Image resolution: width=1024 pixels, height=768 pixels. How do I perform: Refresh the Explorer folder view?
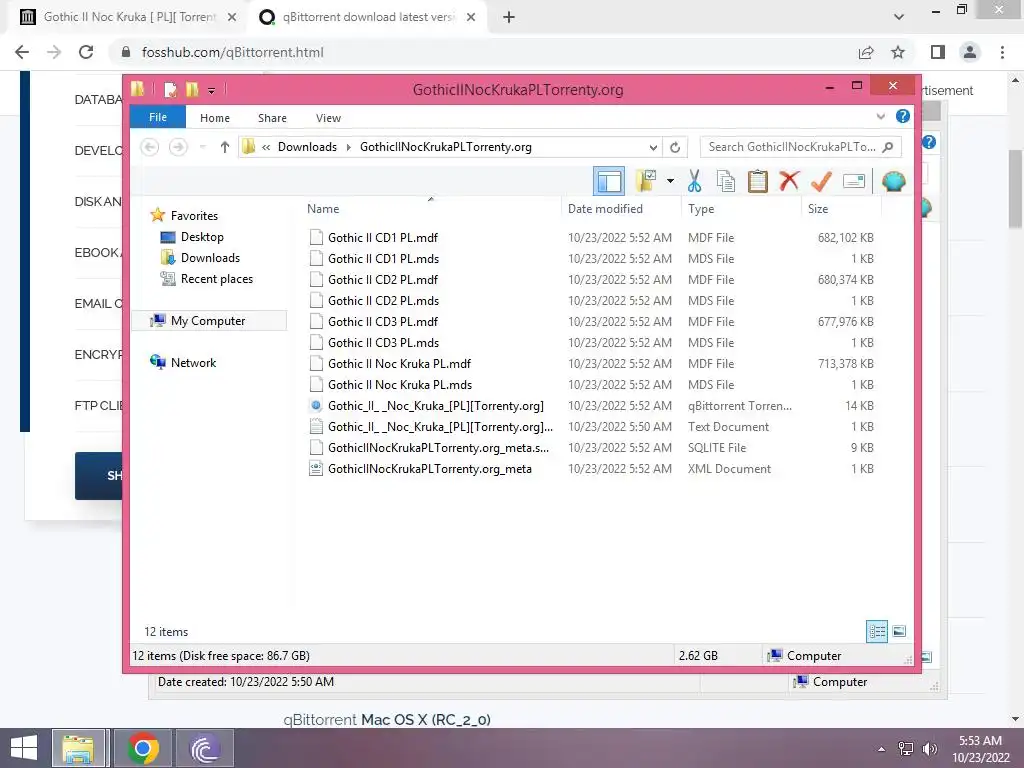[675, 147]
